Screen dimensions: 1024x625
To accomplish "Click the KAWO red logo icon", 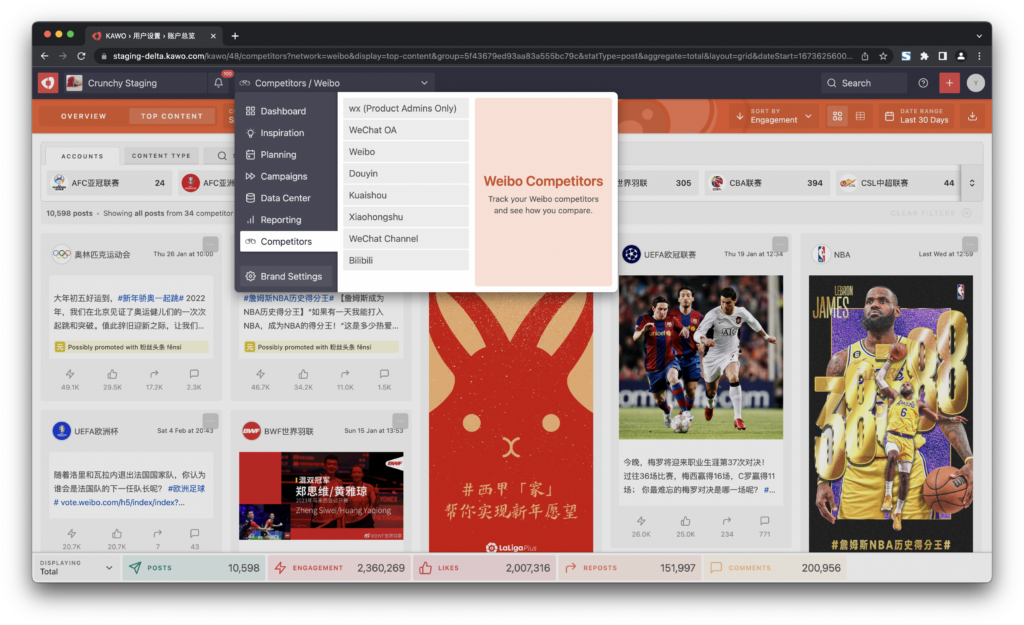I will (x=48, y=83).
